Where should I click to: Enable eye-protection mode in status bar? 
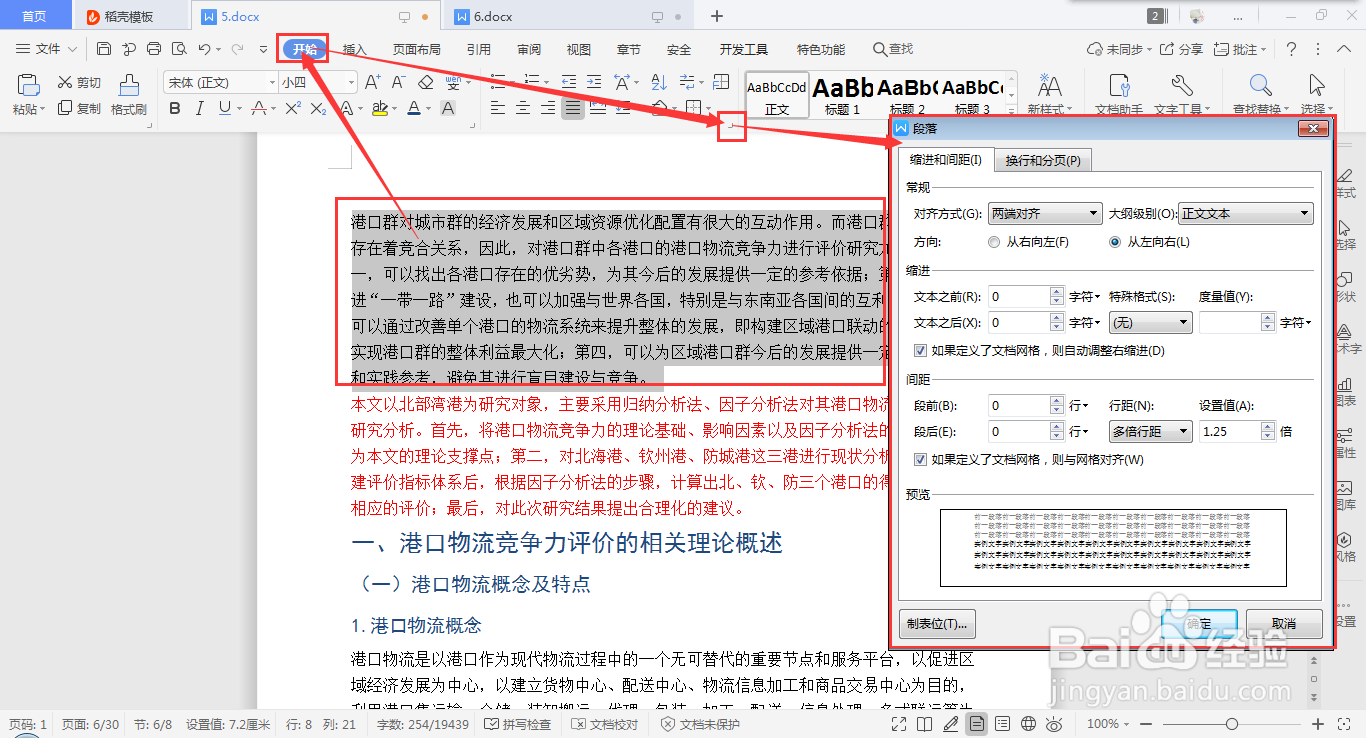tap(1054, 724)
